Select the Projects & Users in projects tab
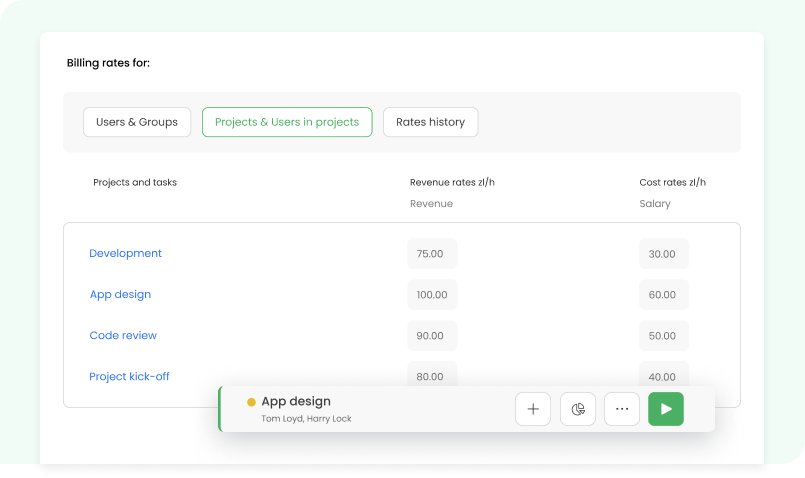Screen dimensions: 805x478 pos(287,122)
